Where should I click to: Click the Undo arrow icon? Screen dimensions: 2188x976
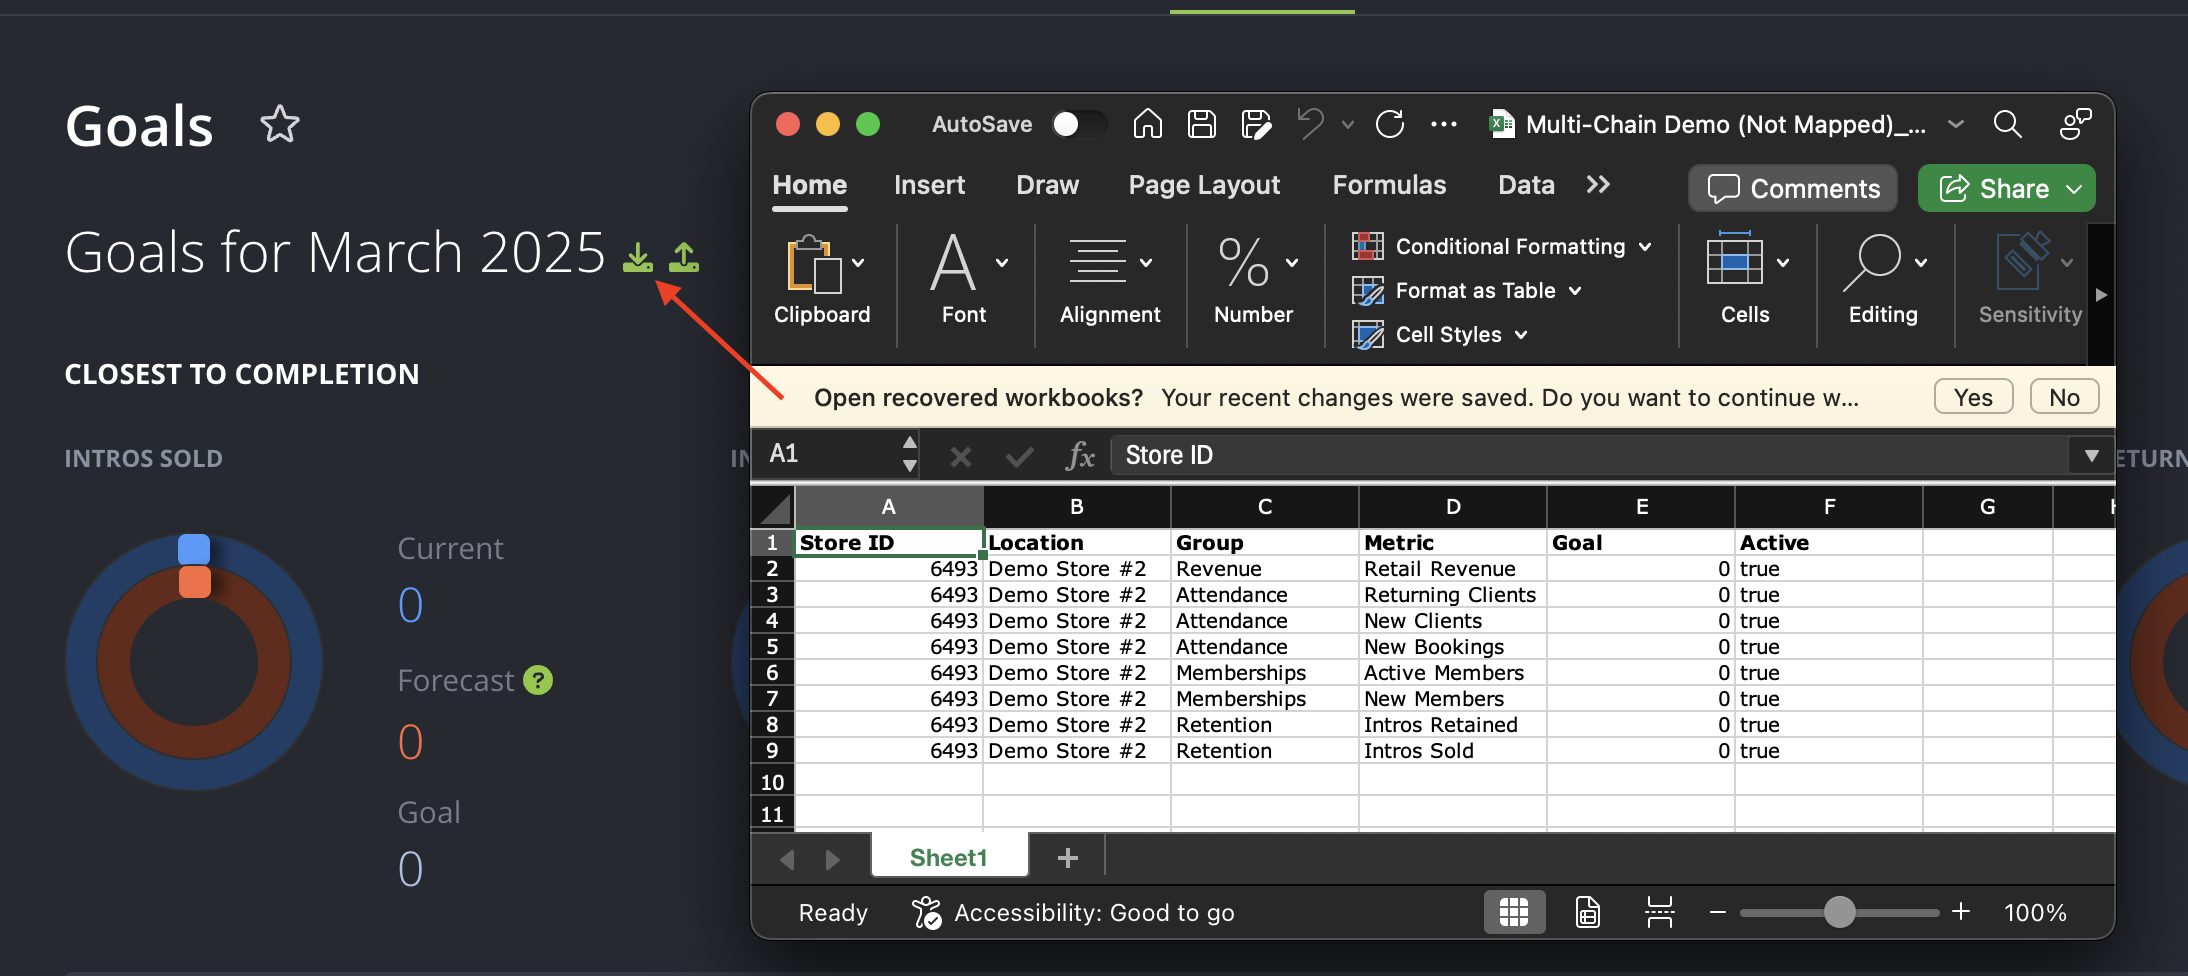click(x=1311, y=124)
